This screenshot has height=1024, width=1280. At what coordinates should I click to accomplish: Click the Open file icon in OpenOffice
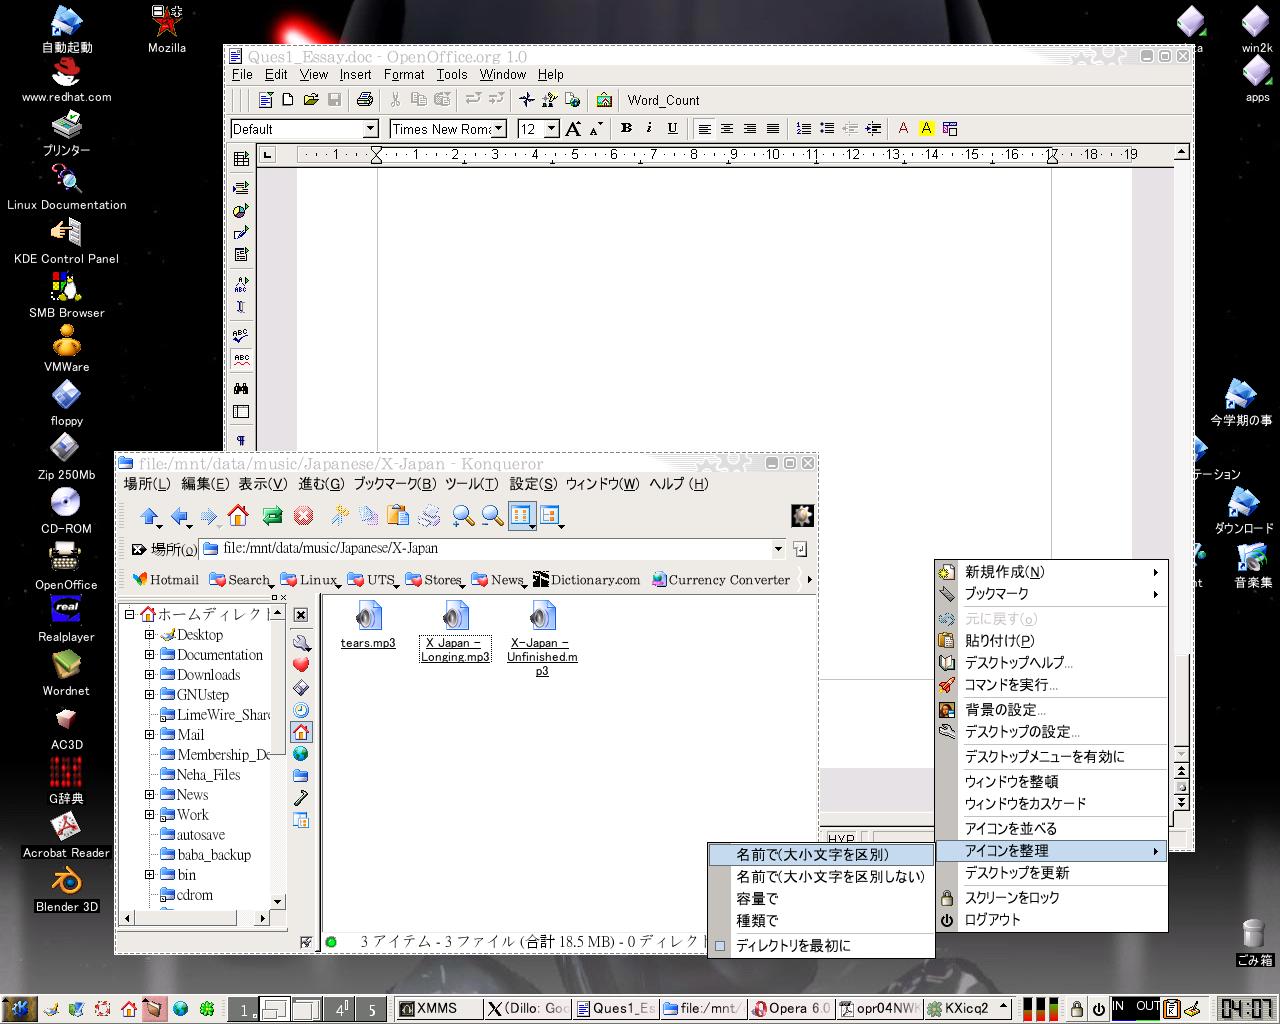pos(311,100)
